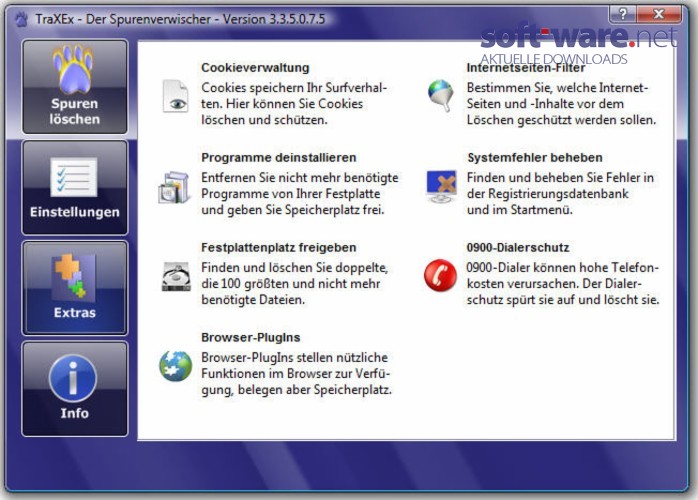Click text 'und im Startmenü.'
Image resolution: width=698 pixels, height=500 pixels.
tap(519, 210)
